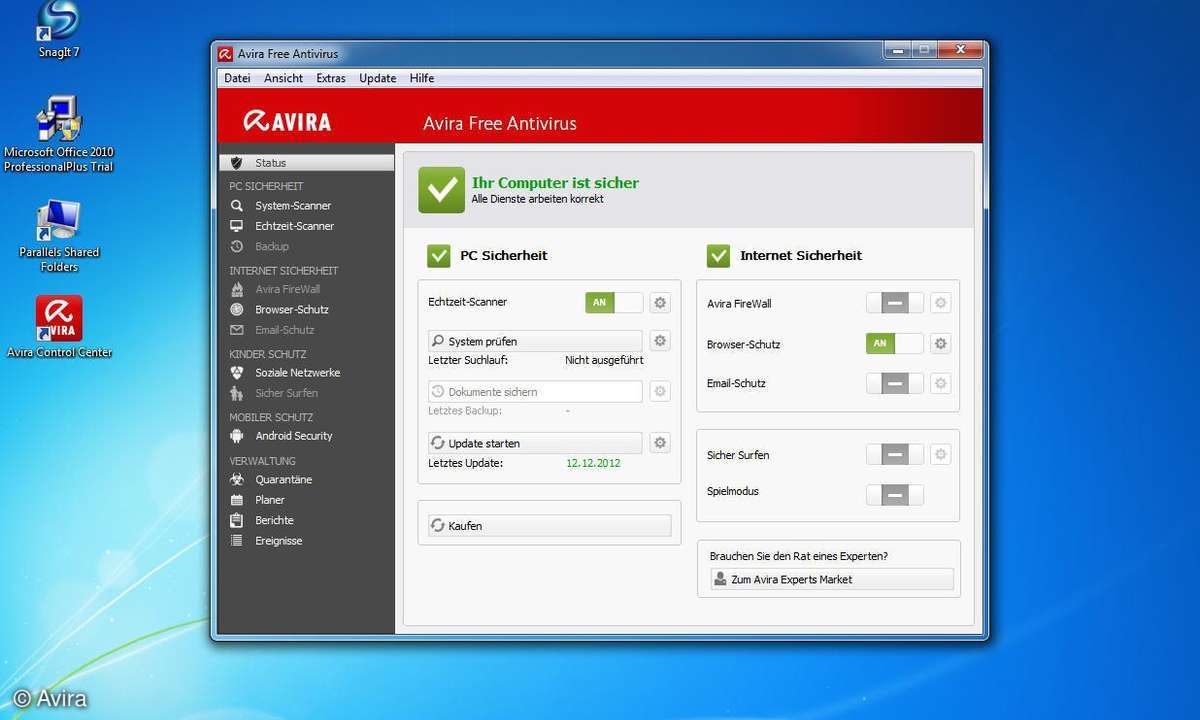Open gear settings beside System prüfen

(x=660, y=341)
